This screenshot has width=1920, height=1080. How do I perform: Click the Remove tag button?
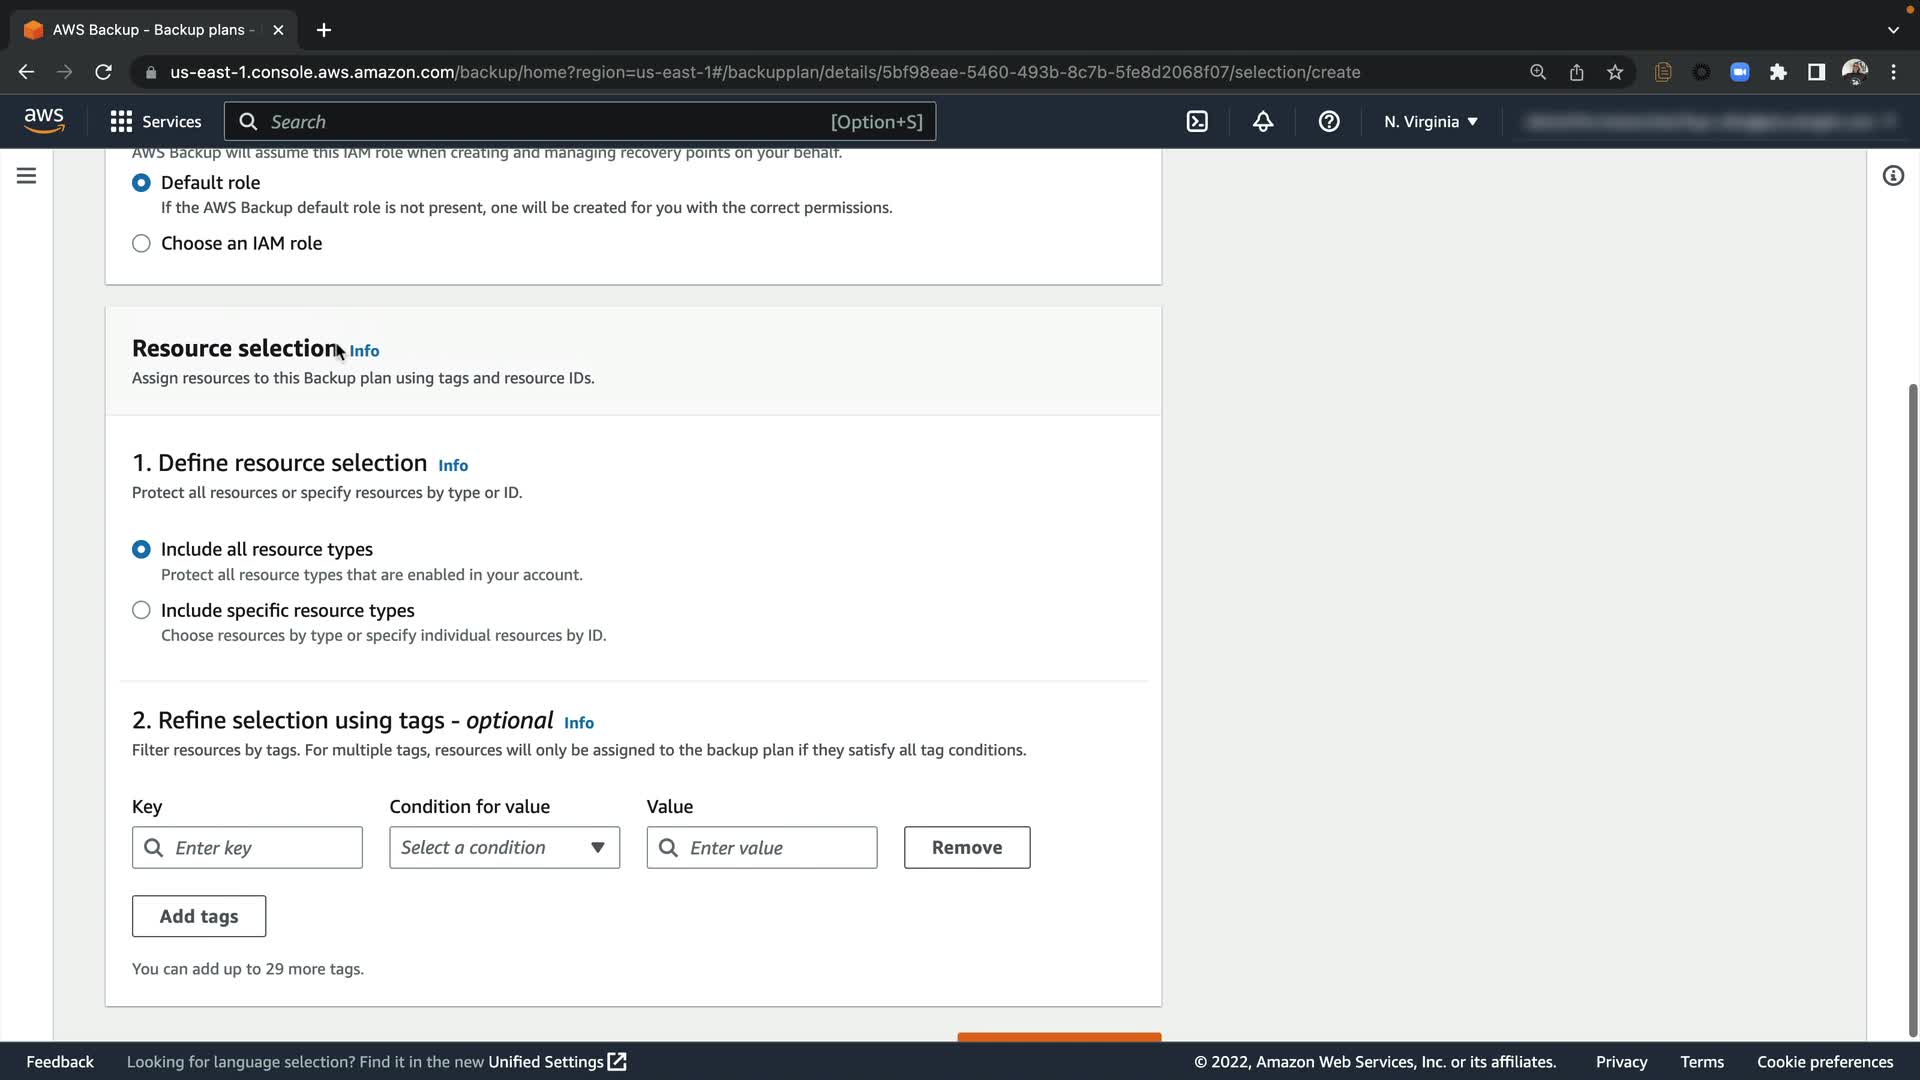(x=967, y=848)
